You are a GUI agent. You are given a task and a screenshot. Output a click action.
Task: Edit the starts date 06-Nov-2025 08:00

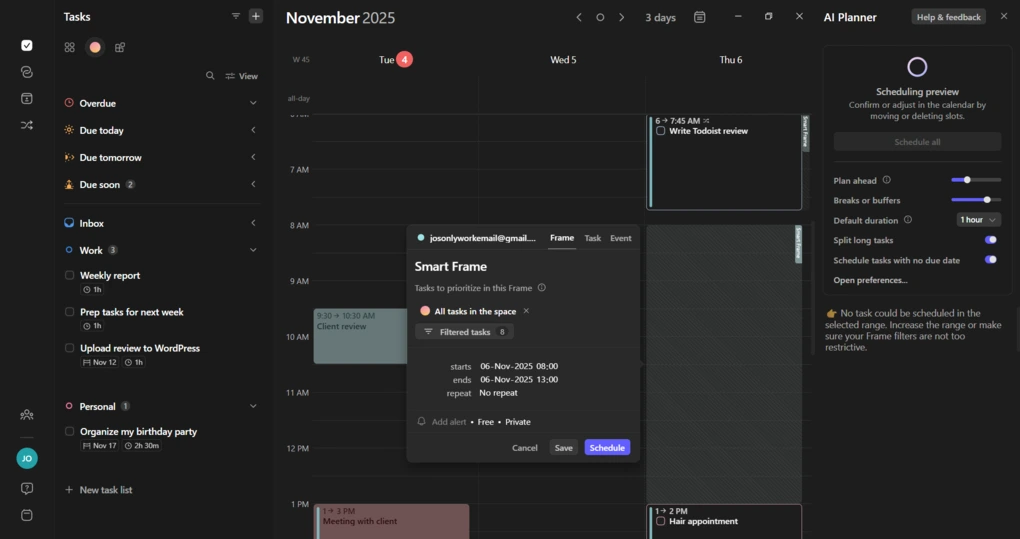[519, 366]
